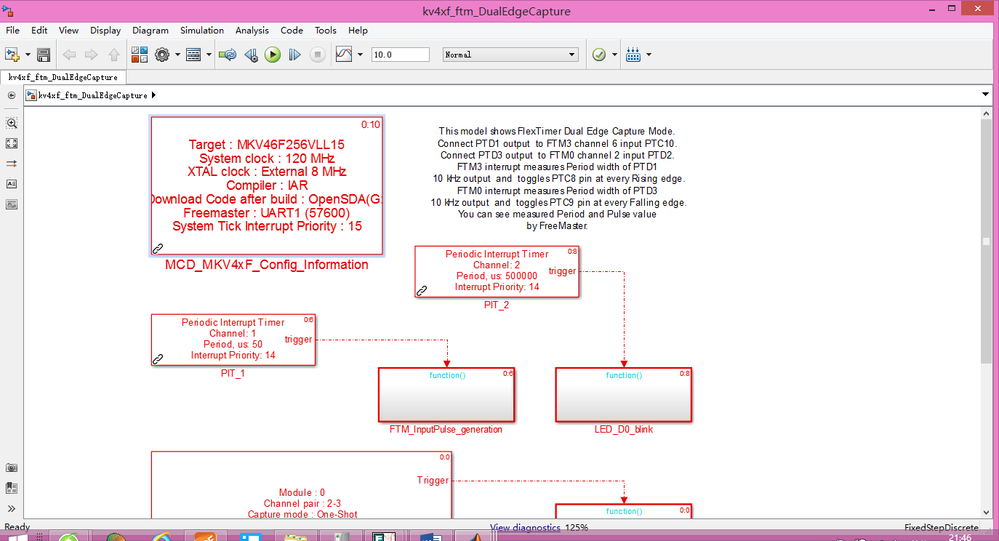Click the FixedStepDiscrete solver status text
Image resolution: width=999 pixels, height=541 pixels.
coord(941,528)
